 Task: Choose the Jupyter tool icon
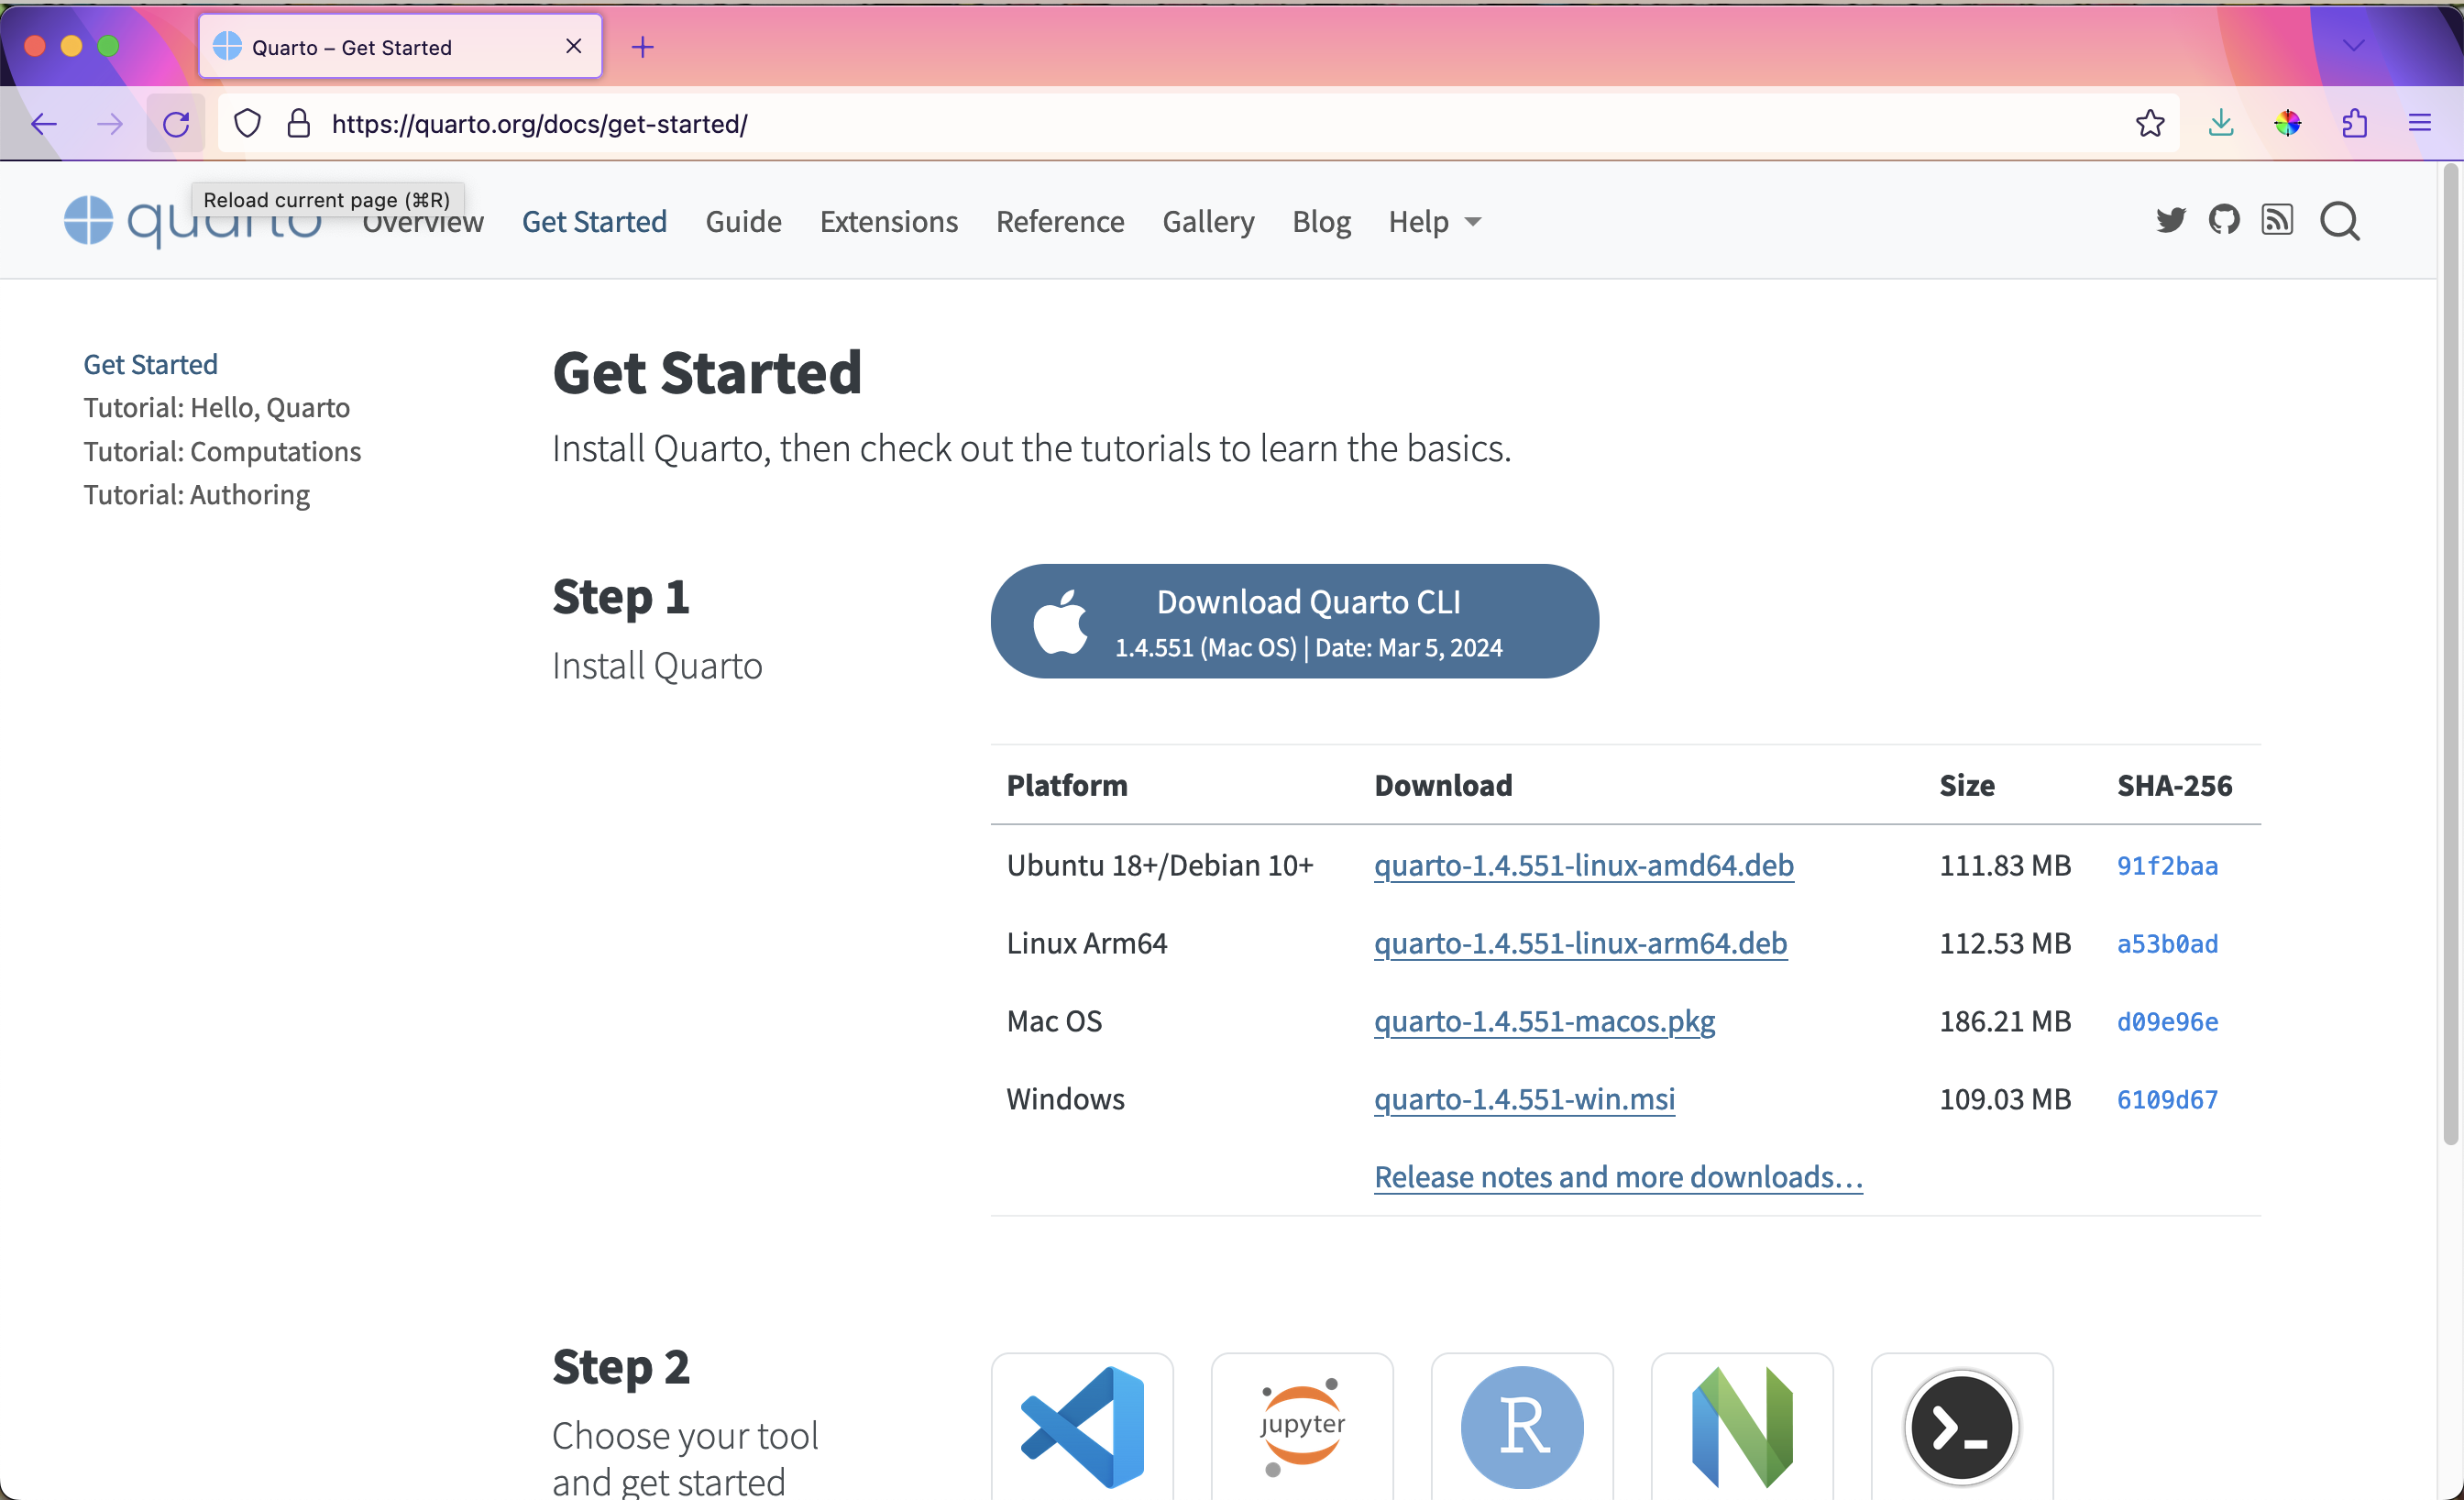[x=1302, y=1425]
